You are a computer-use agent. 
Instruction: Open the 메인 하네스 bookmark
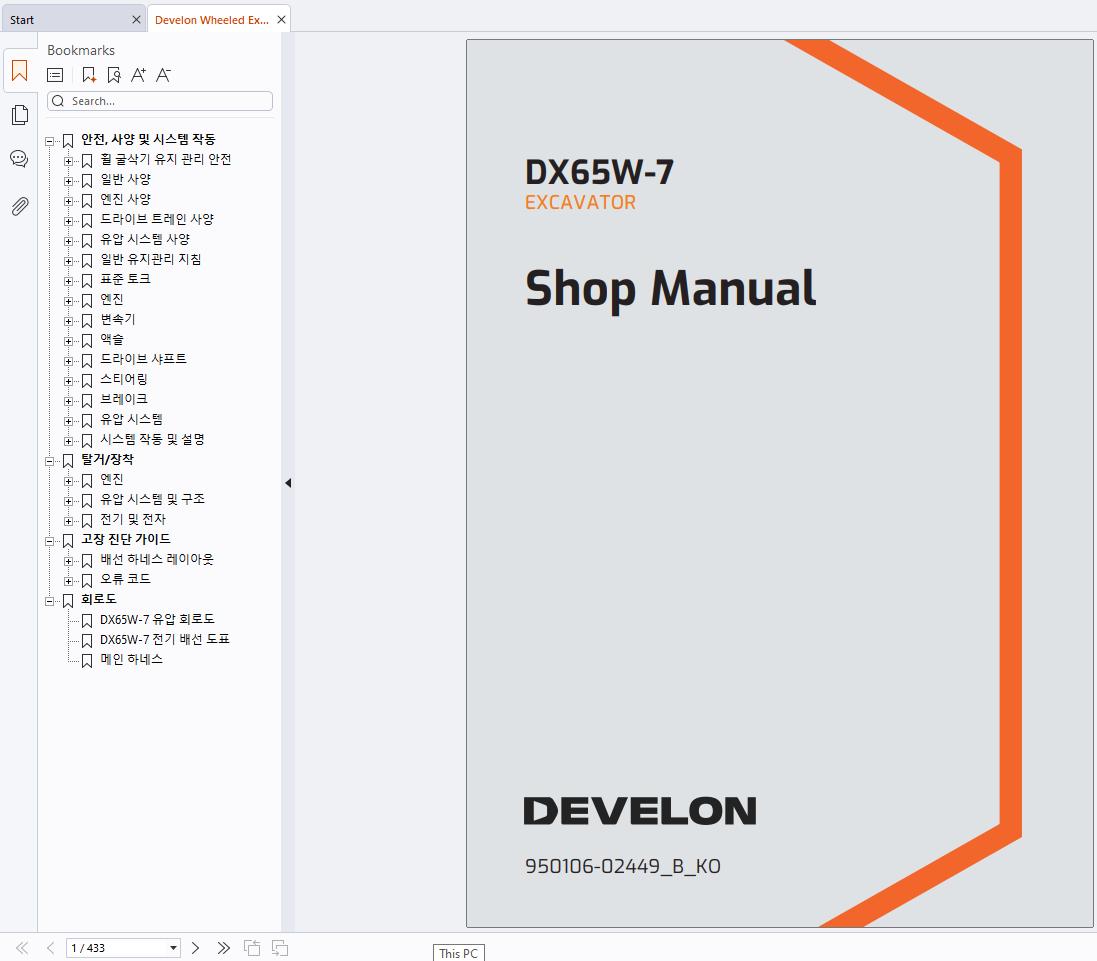[x=132, y=659]
